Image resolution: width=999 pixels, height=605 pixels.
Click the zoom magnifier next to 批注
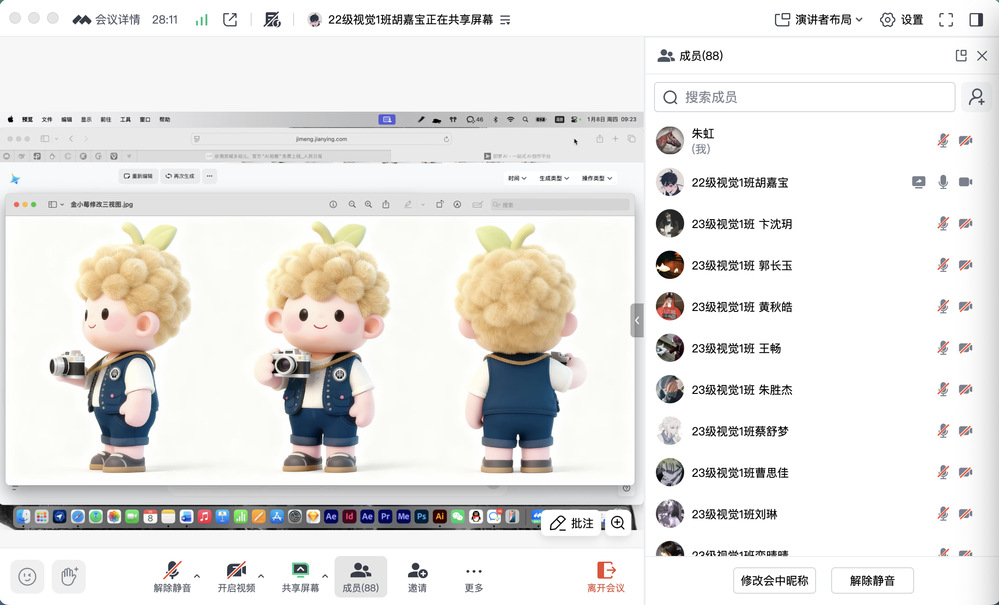(618, 523)
